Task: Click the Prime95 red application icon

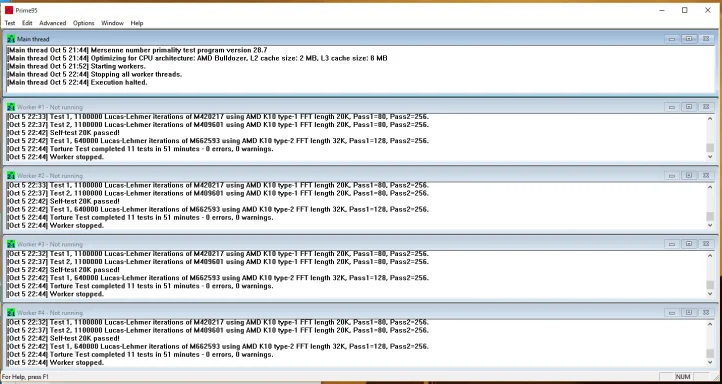Action: tap(9, 10)
